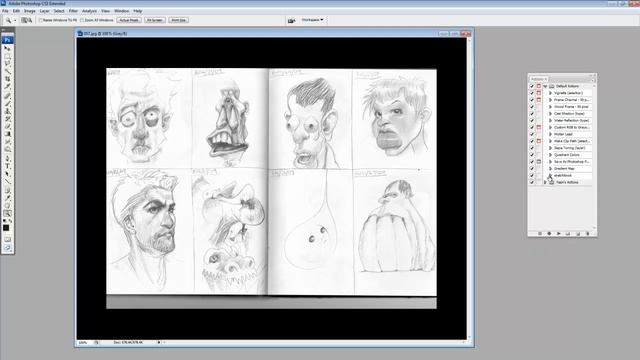Viewport: 640px width, 360px height.
Task: Open the document status bar arrow menu
Action: click(159, 342)
